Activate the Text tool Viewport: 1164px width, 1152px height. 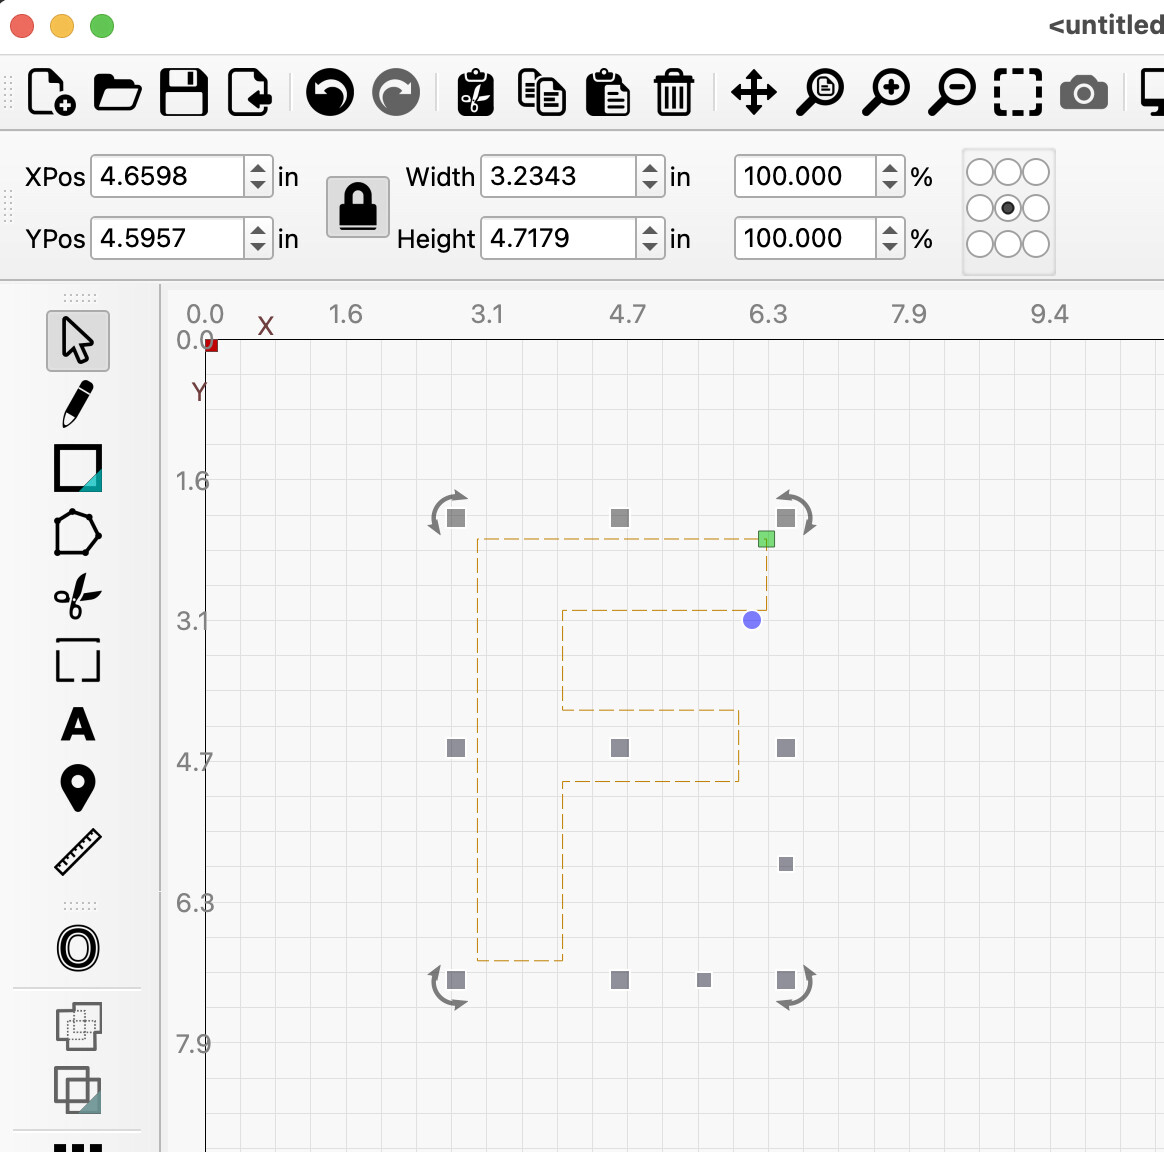(x=78, y=724)
